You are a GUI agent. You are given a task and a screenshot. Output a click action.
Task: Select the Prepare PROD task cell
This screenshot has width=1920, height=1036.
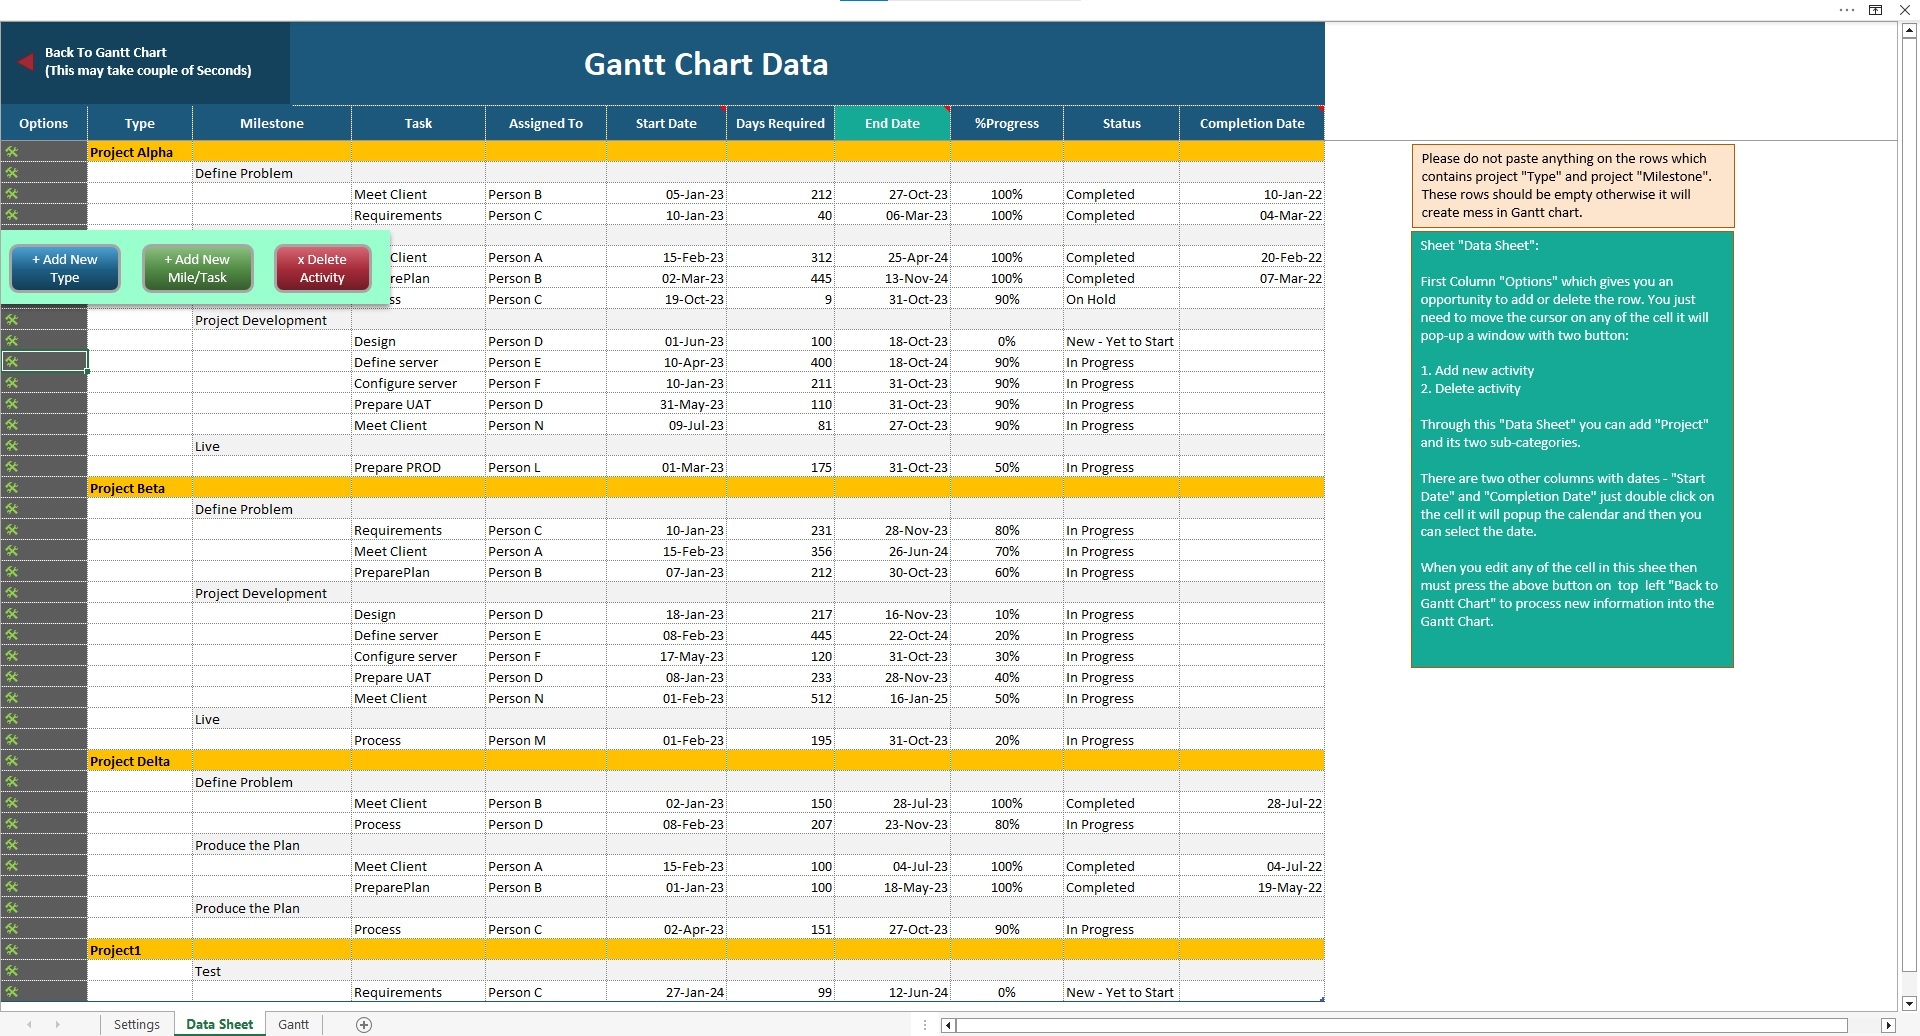click(418, 467)
